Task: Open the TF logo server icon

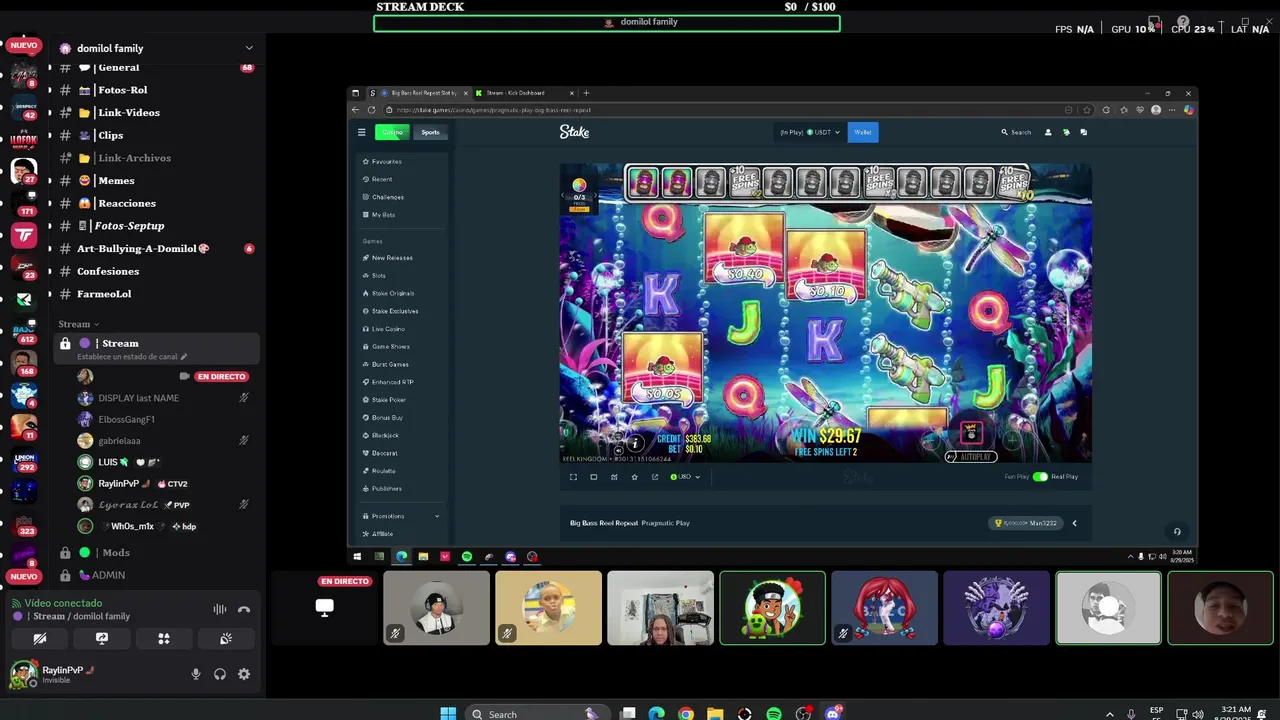Action: click(x=24, y=236)
